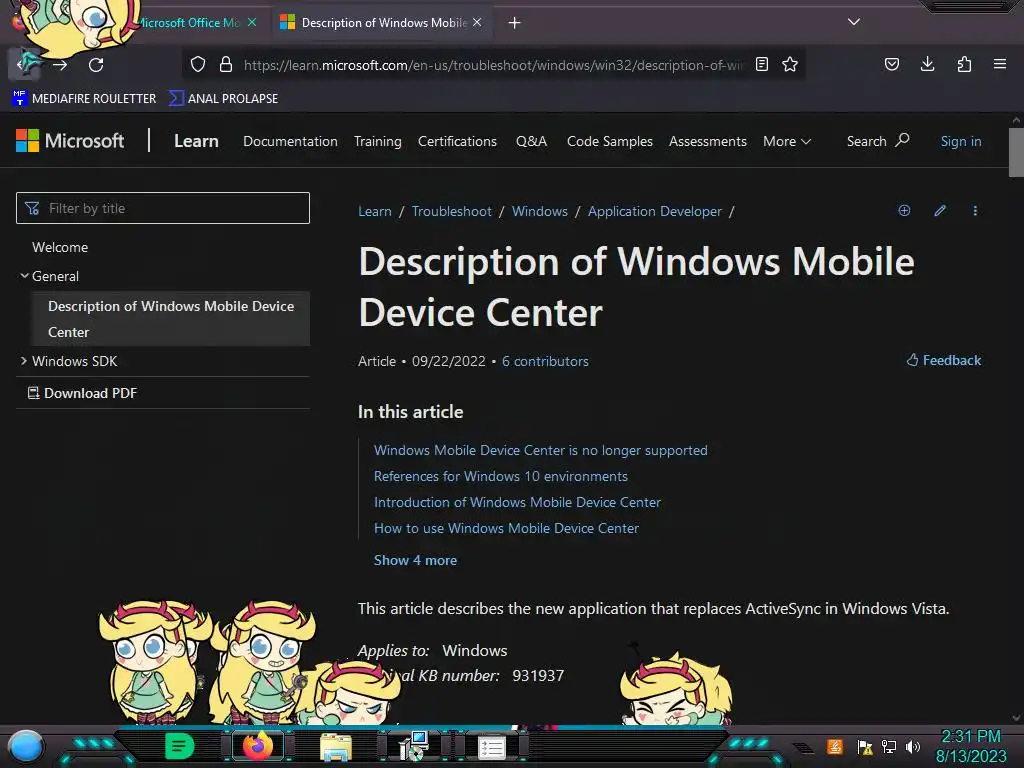The image size is (1024, 768).
Task: Jump to Introduction of Windows Mobile Device Center
Action: pyautogui.click(x=517, y=502)
